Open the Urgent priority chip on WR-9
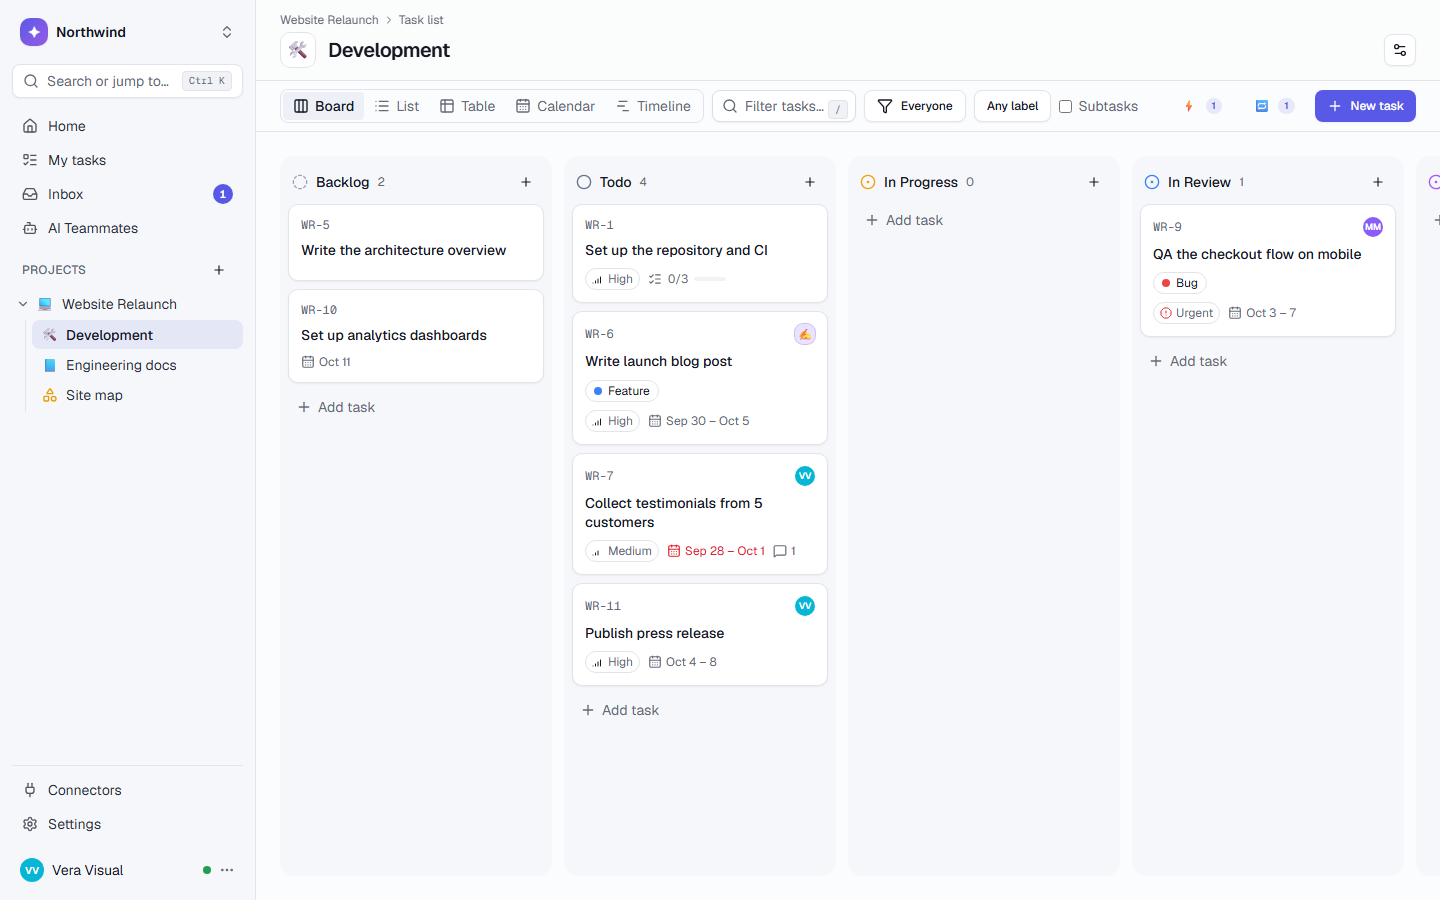Screen dimensions: 1440x900 (1187, 313)
